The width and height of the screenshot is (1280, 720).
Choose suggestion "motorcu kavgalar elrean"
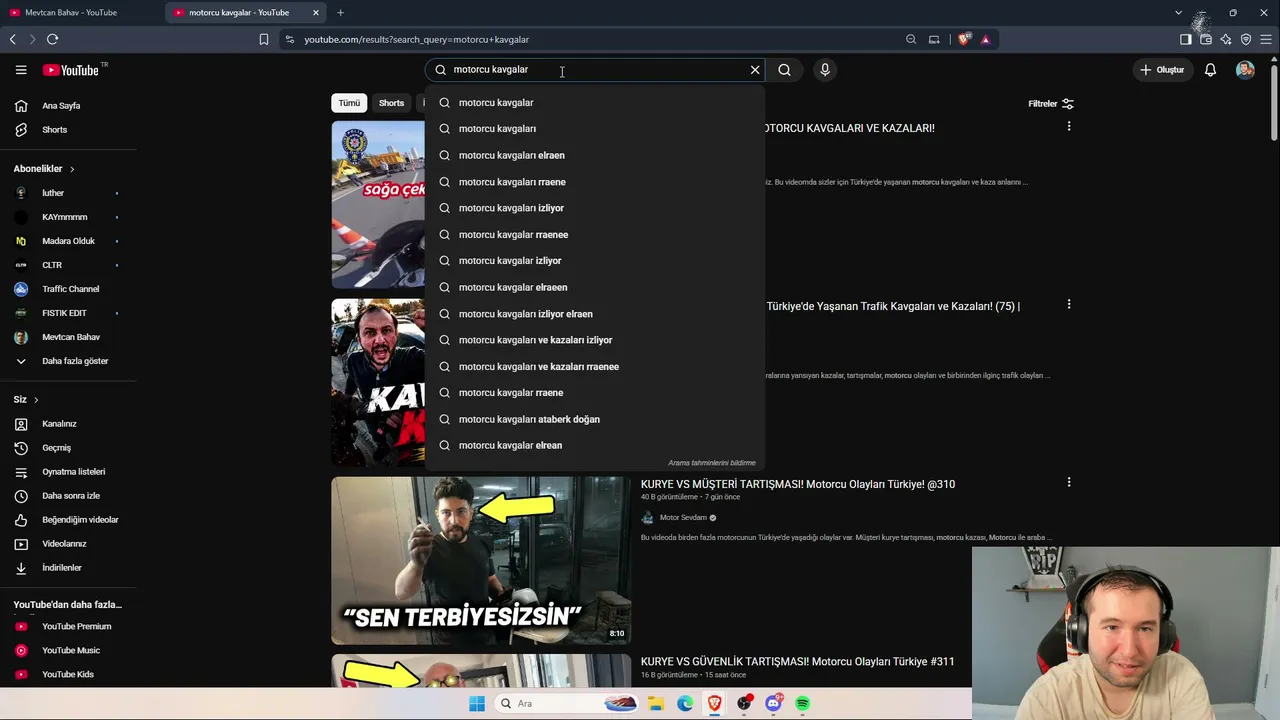pyautogui.click(x=595, y=445)
